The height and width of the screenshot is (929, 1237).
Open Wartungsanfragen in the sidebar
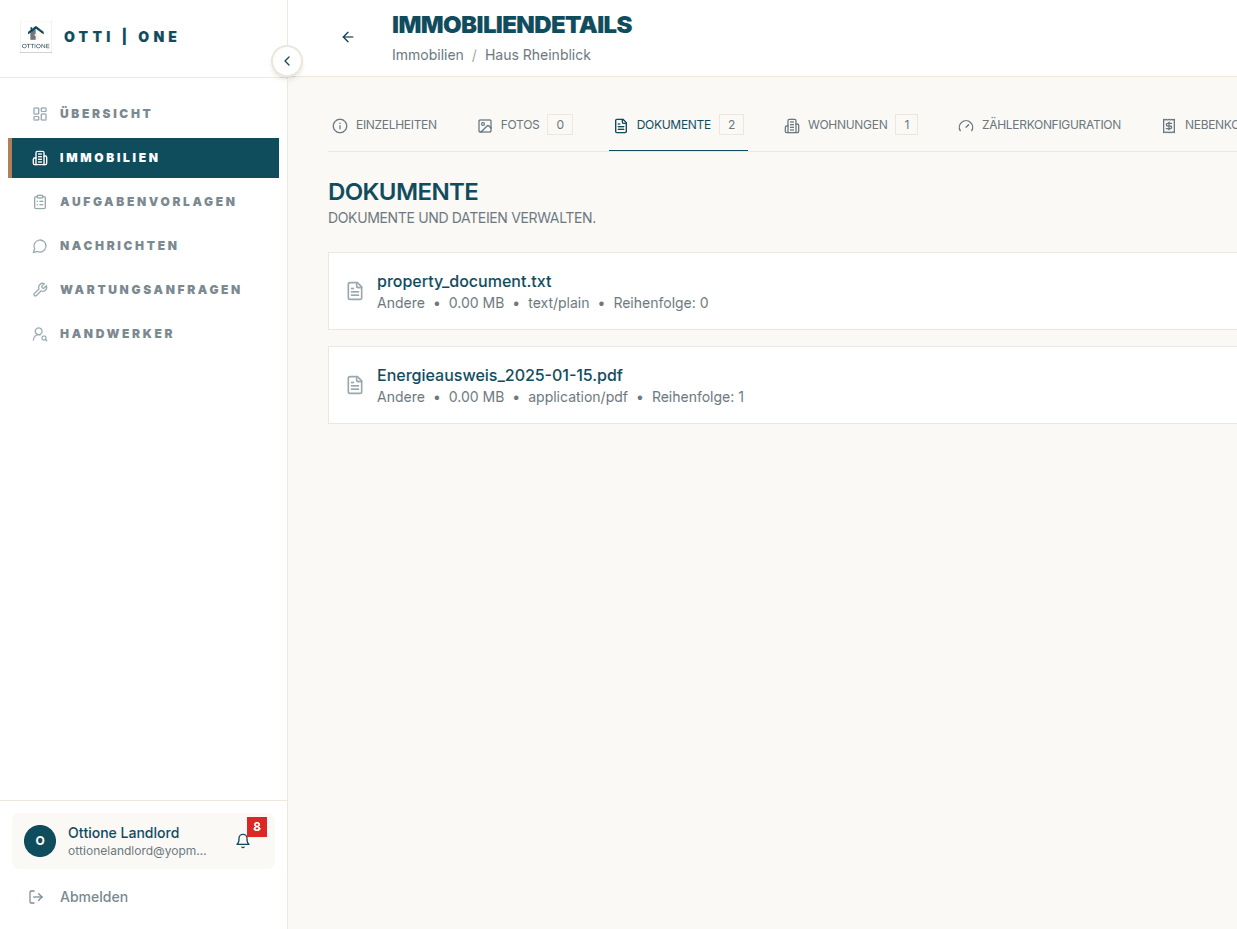(x=150, y=290)
